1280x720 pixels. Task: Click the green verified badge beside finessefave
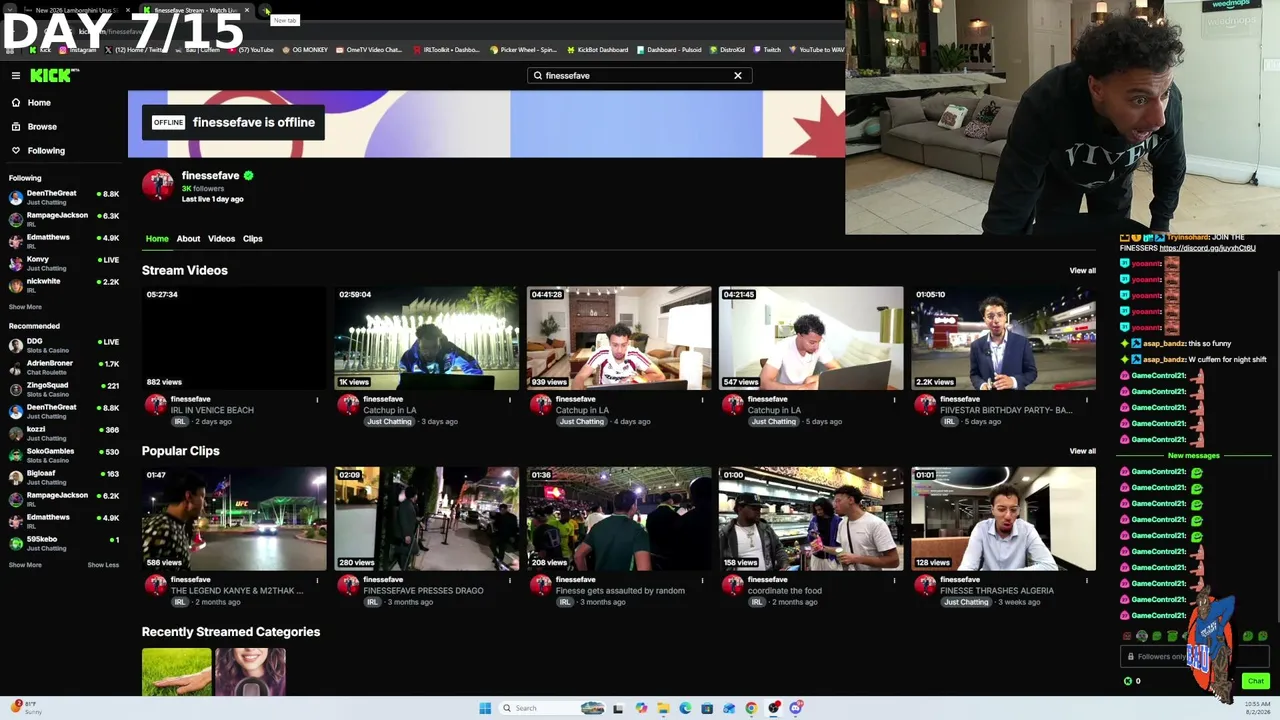tap(248, 176)
